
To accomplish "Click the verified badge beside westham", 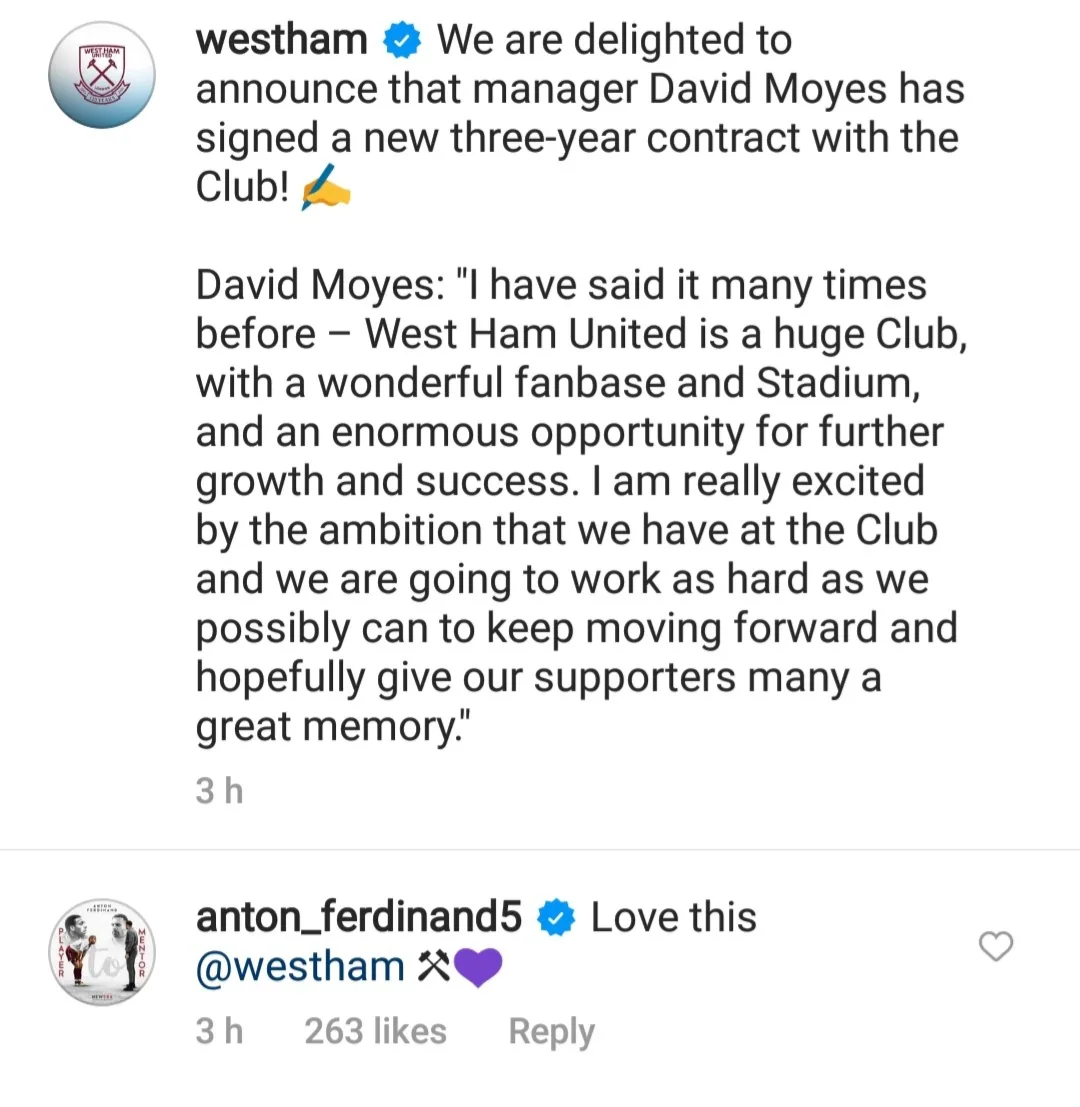I will tap(403, 42).
